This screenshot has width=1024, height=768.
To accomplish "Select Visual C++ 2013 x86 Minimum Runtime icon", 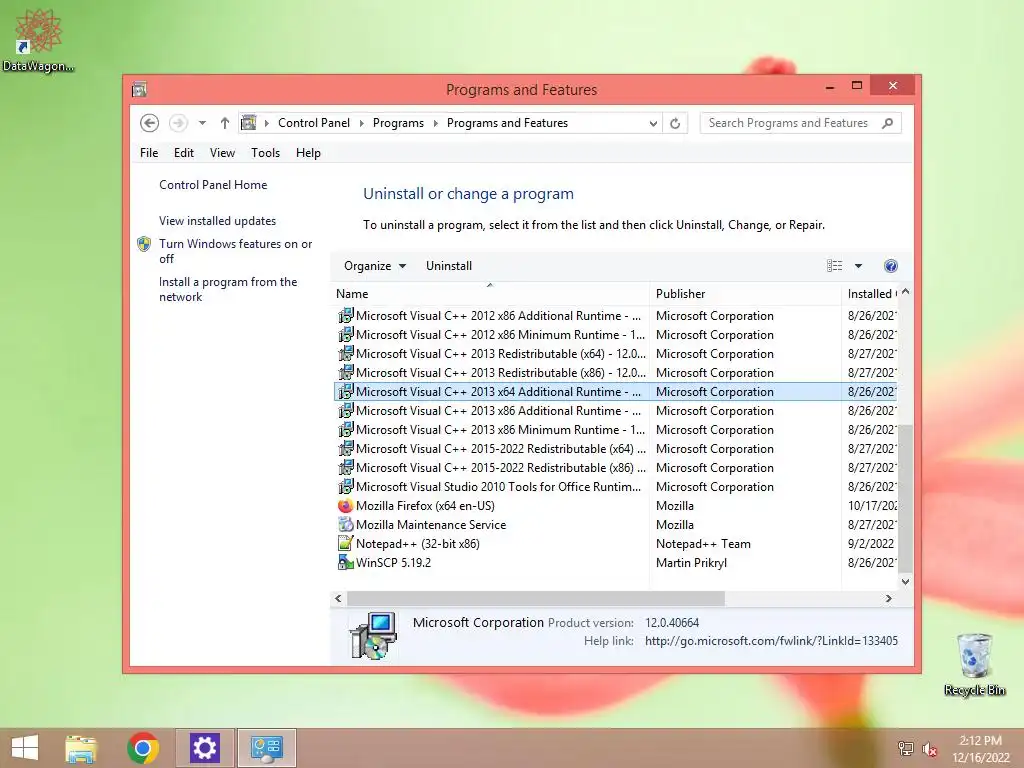I will pos(345,429).
